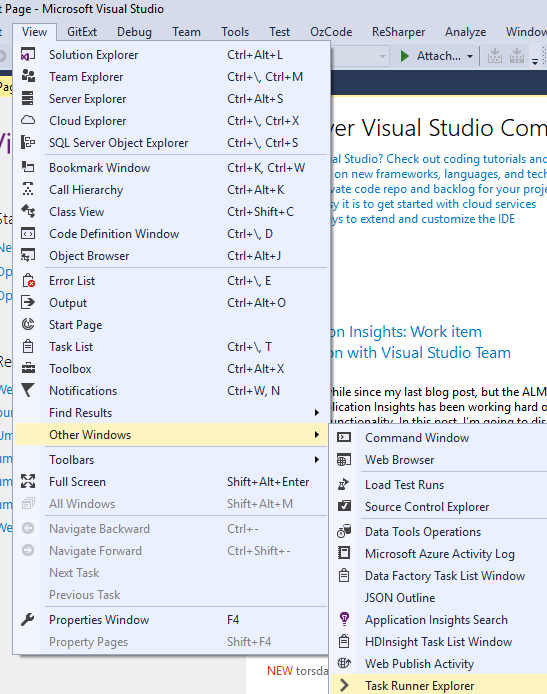Click the Call Hierarchy icon
Image resolution: width=547 pixels, height=694 pixels.
[x=28, y=189]
